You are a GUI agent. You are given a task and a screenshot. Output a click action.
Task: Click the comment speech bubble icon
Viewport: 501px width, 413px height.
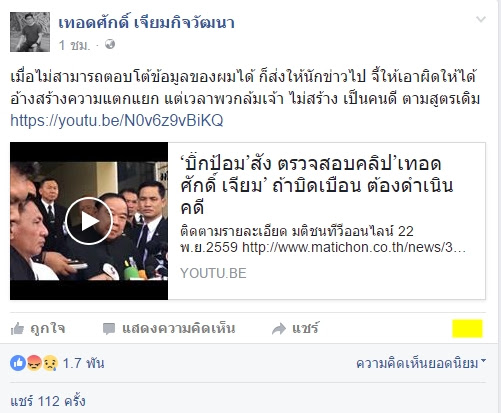(x=109, y=329)
